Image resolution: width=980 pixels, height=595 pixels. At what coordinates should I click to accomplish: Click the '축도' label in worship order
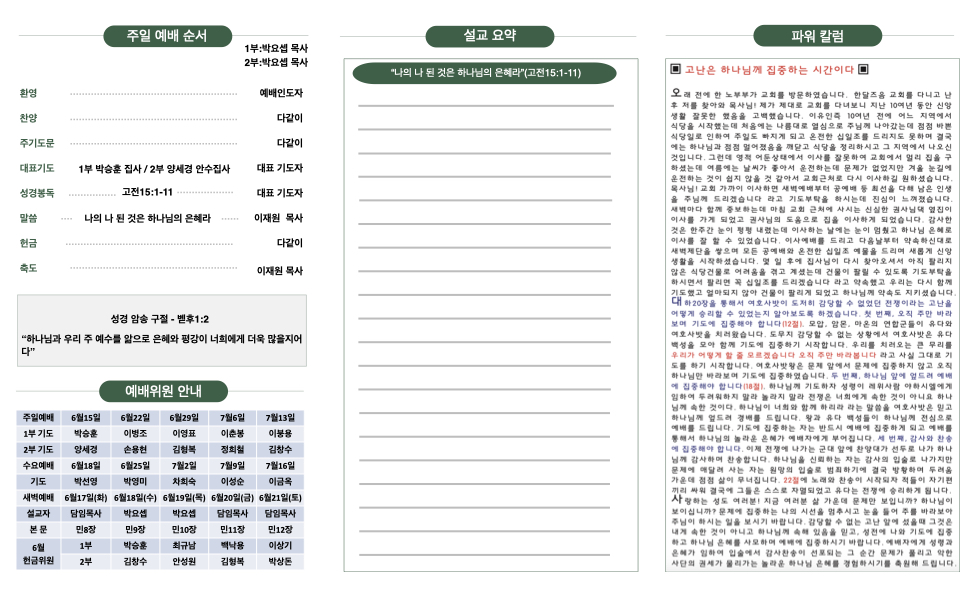pyautogui.click(x=28, y=268)
